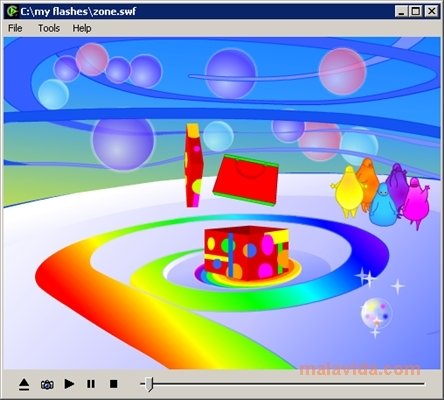
Task: Stop the flash movie playback
Action: click(113, 384)
